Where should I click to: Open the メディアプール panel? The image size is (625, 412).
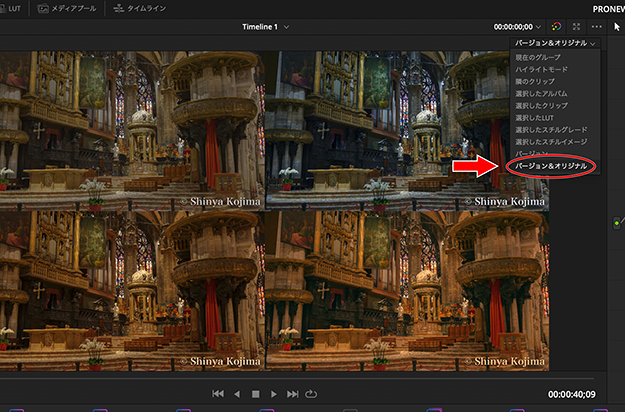[x=68, y=8]
